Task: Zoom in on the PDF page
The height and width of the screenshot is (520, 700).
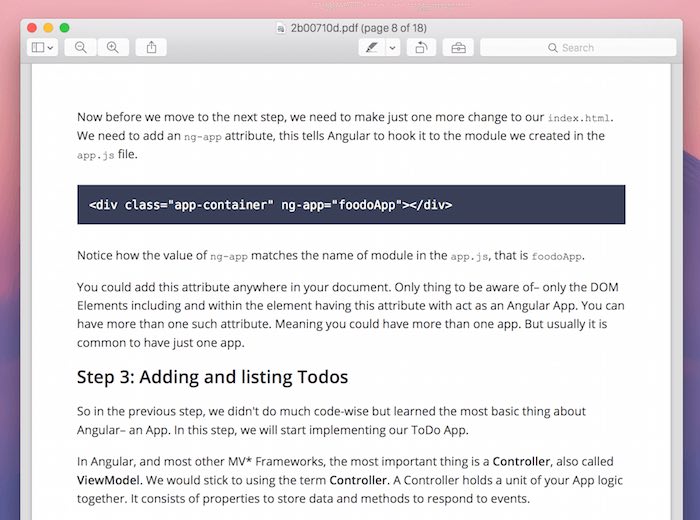Action: (x=113, y=47)
